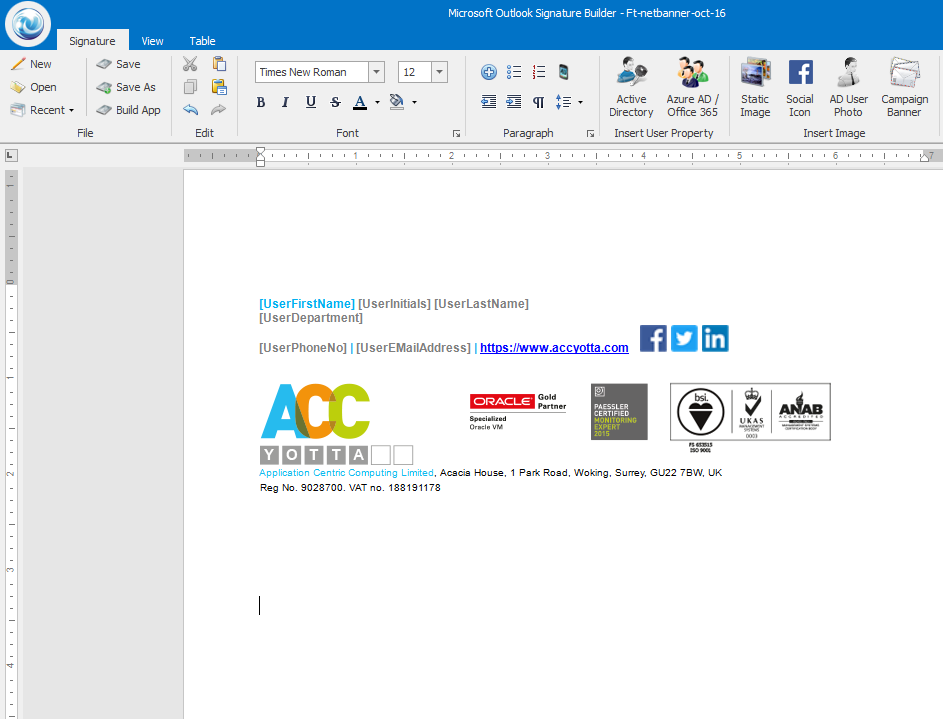Toggle show paragraph marks
Screen dimensions: 943x719
click(x=539, y=102)
